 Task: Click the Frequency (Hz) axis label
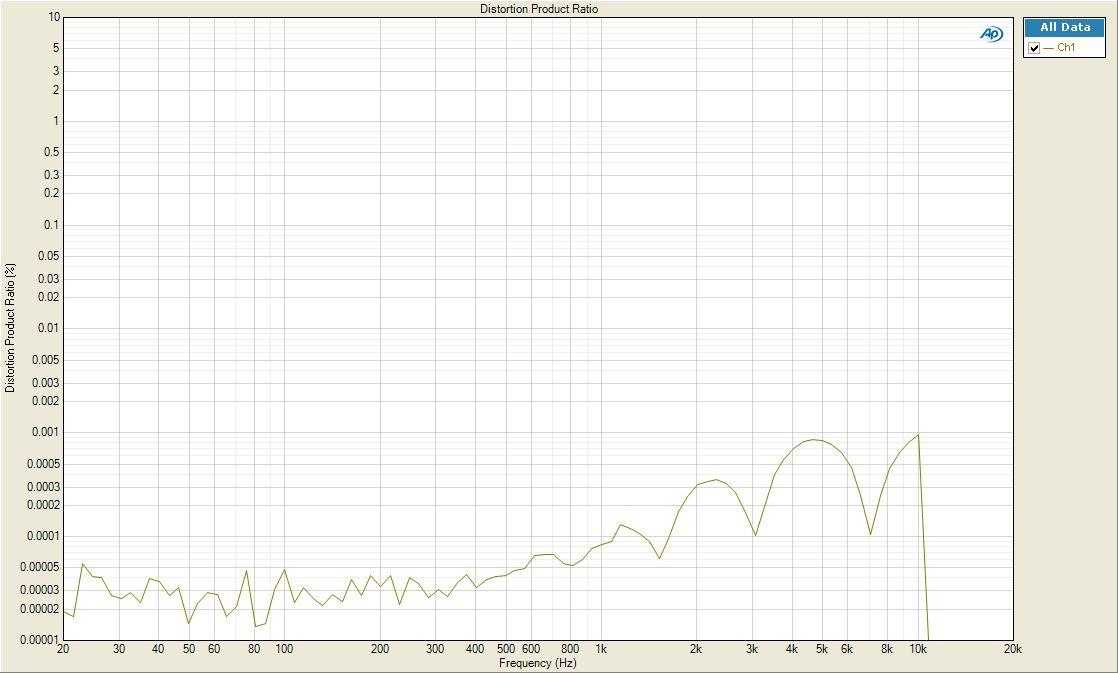[x=538, y=663]
